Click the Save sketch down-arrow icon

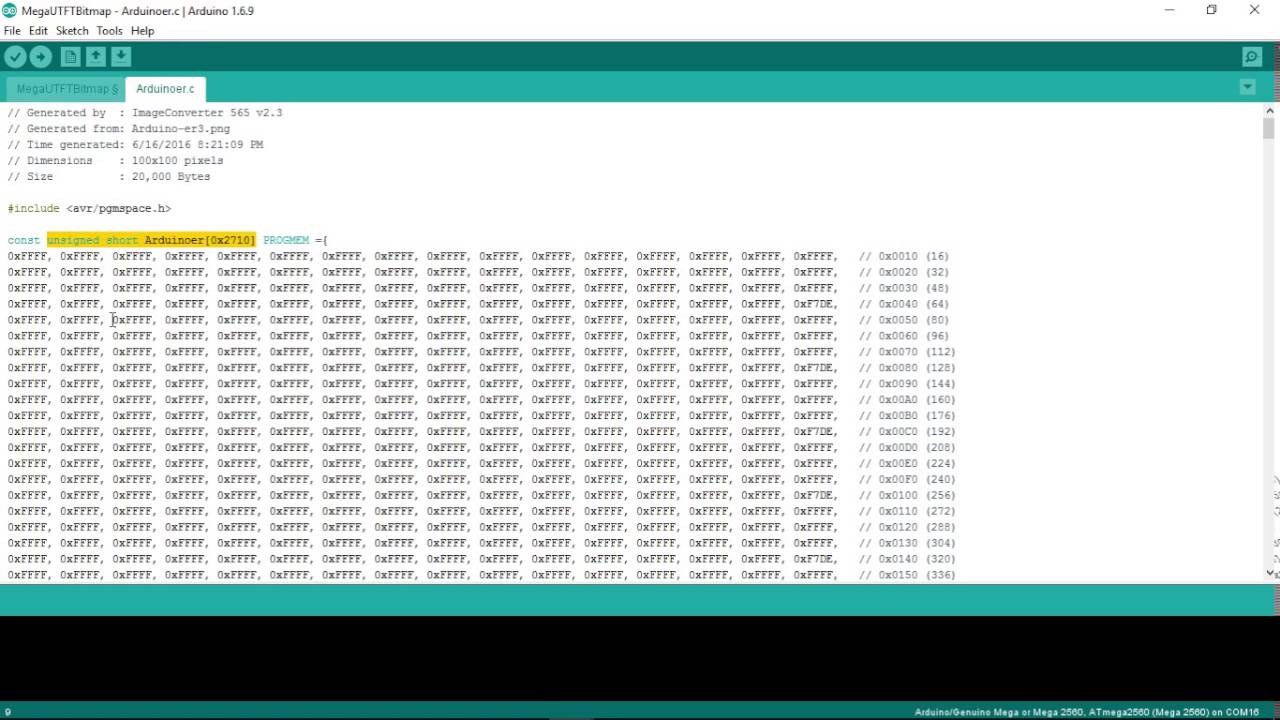tap(120, 57)
